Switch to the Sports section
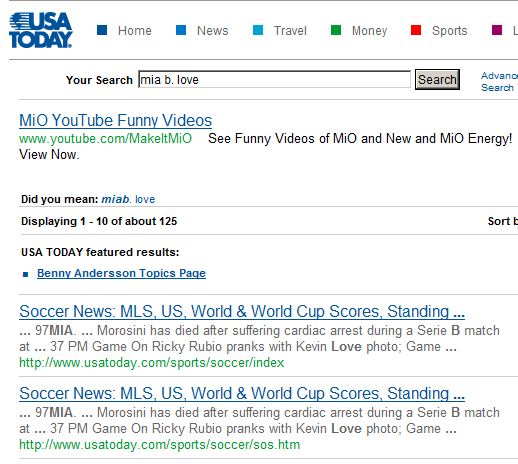The image size is (518, 464). pos(449,31)
